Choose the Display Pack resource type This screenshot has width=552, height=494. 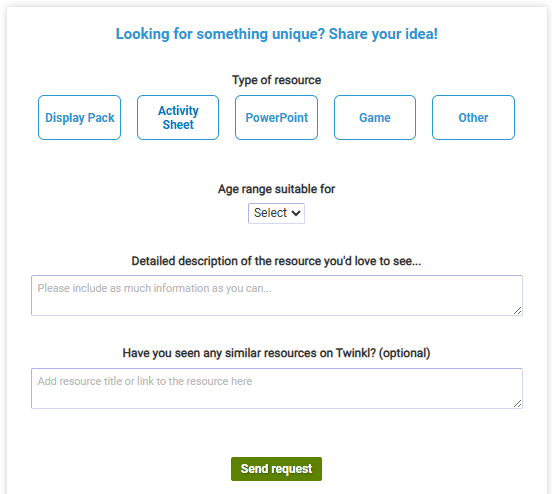tap(80, 118)
